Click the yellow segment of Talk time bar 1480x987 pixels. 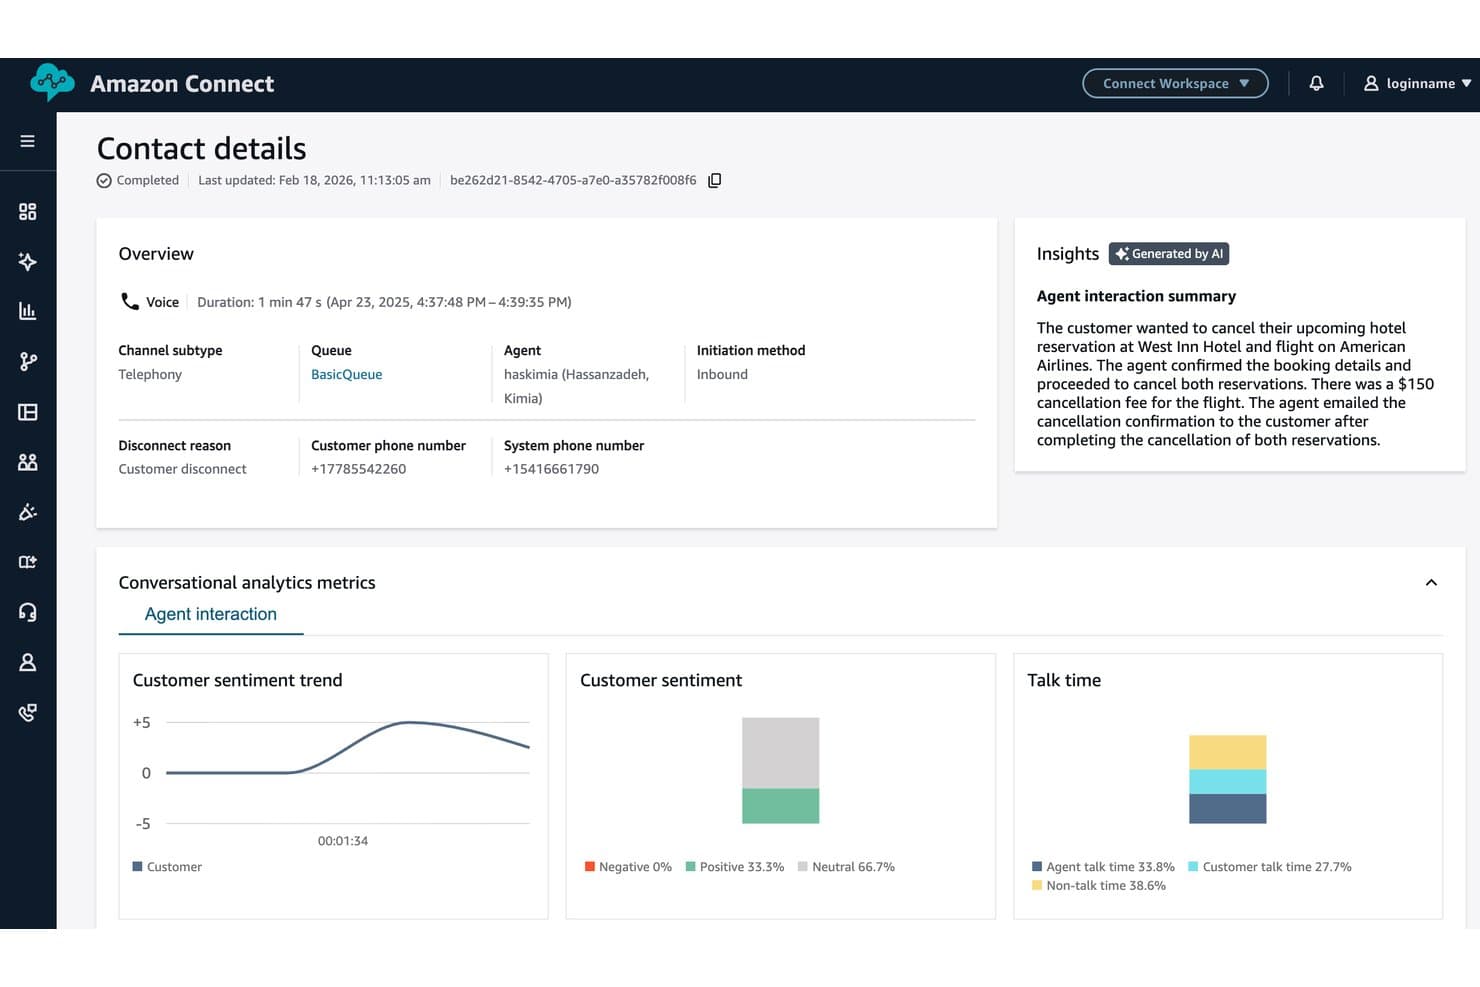click(x=1227, y=752)
